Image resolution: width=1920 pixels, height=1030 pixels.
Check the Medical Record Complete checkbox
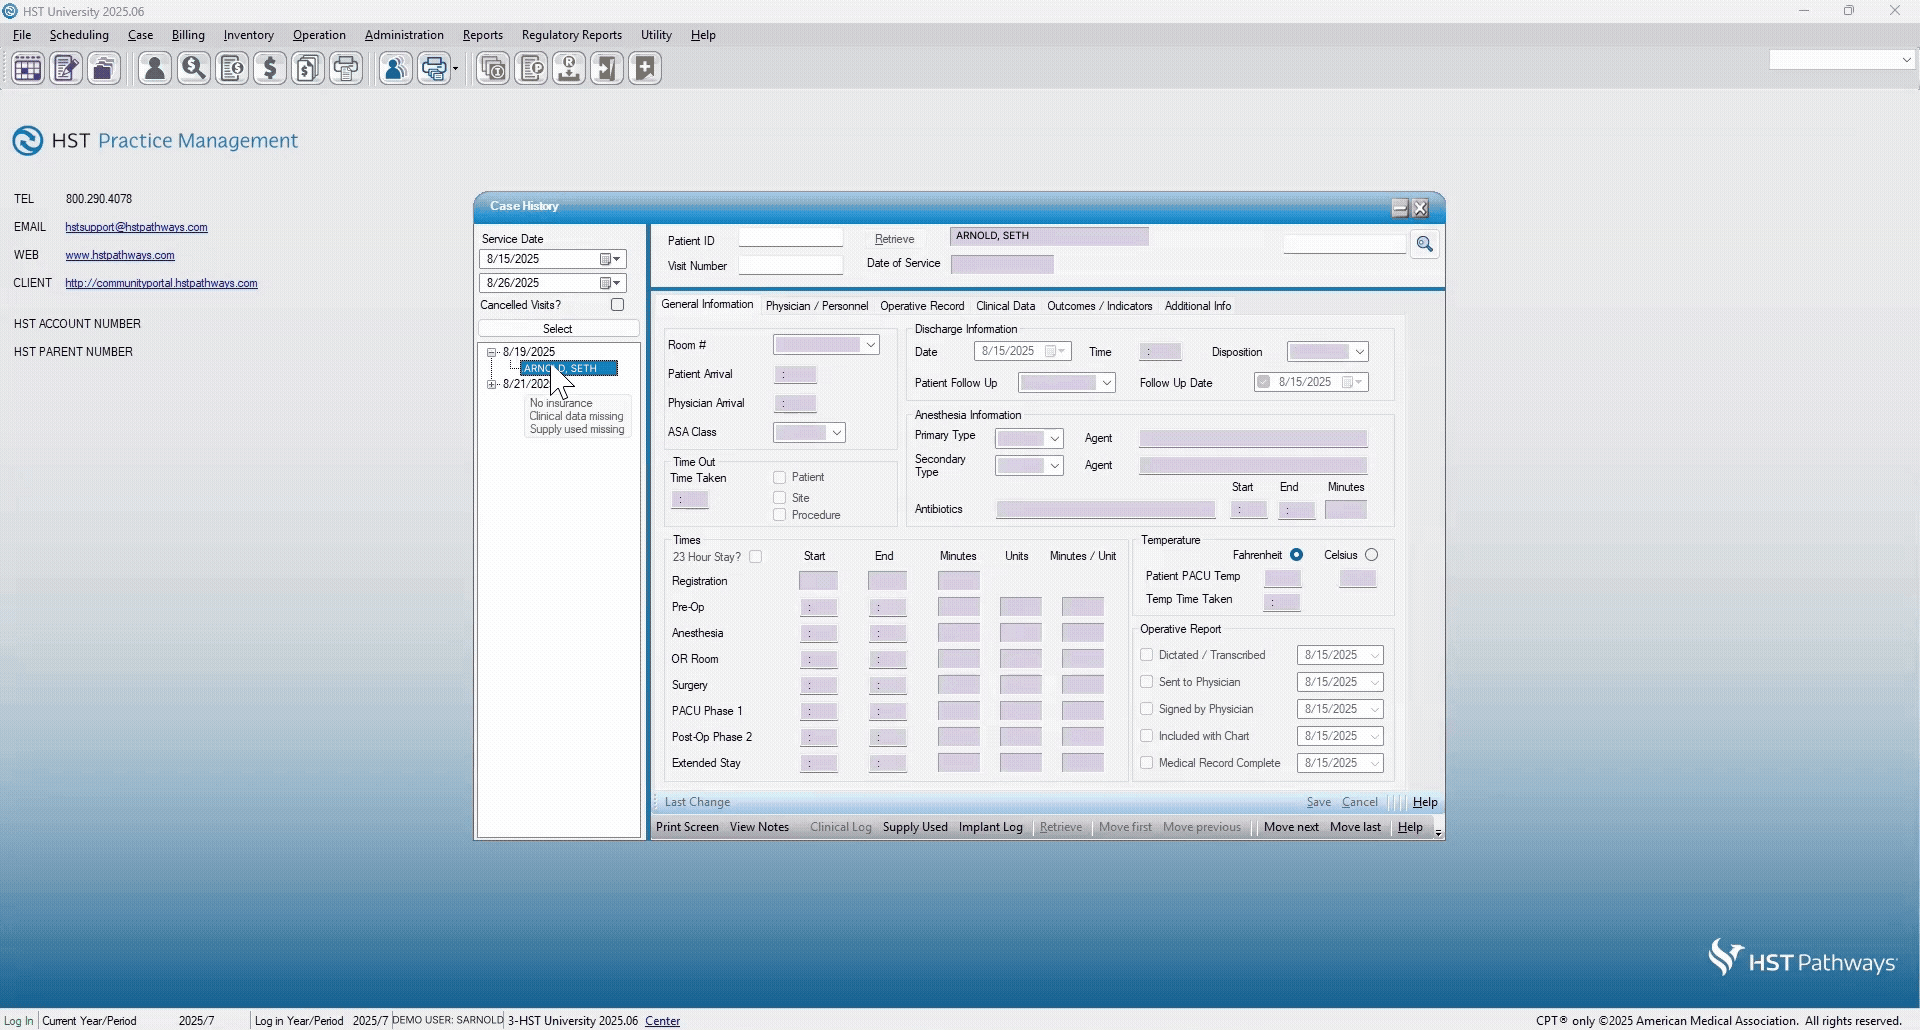coord(1147,763)
